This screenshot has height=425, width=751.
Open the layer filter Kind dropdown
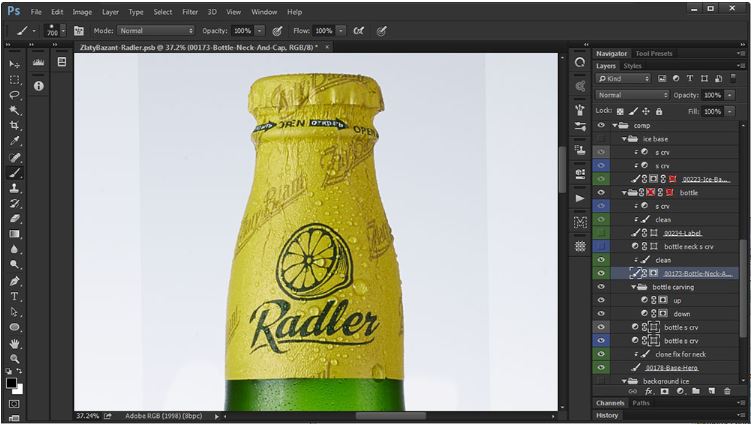[x=624, y=79]
